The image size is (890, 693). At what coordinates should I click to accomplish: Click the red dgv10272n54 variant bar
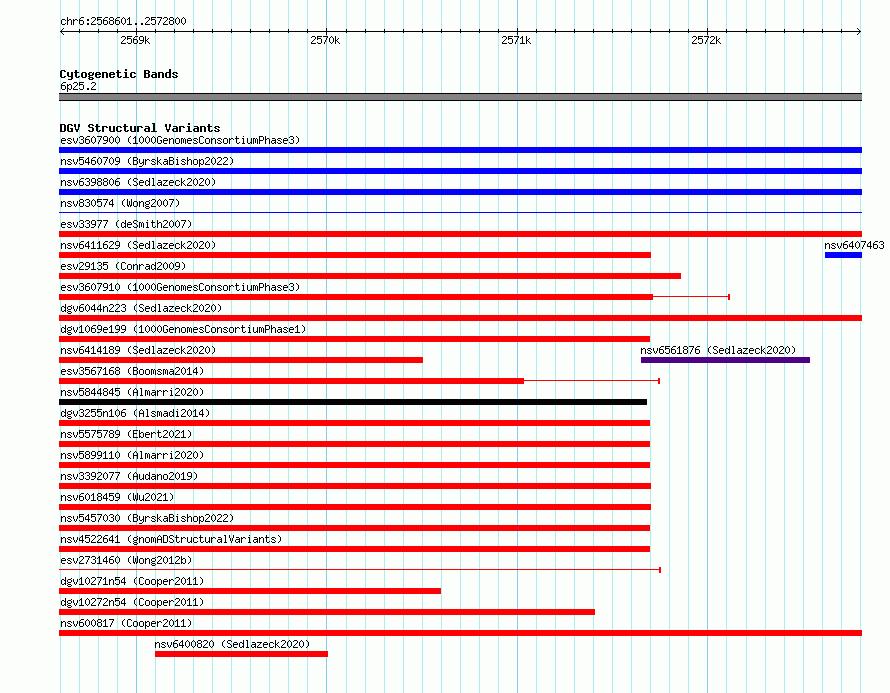(327, 612)
